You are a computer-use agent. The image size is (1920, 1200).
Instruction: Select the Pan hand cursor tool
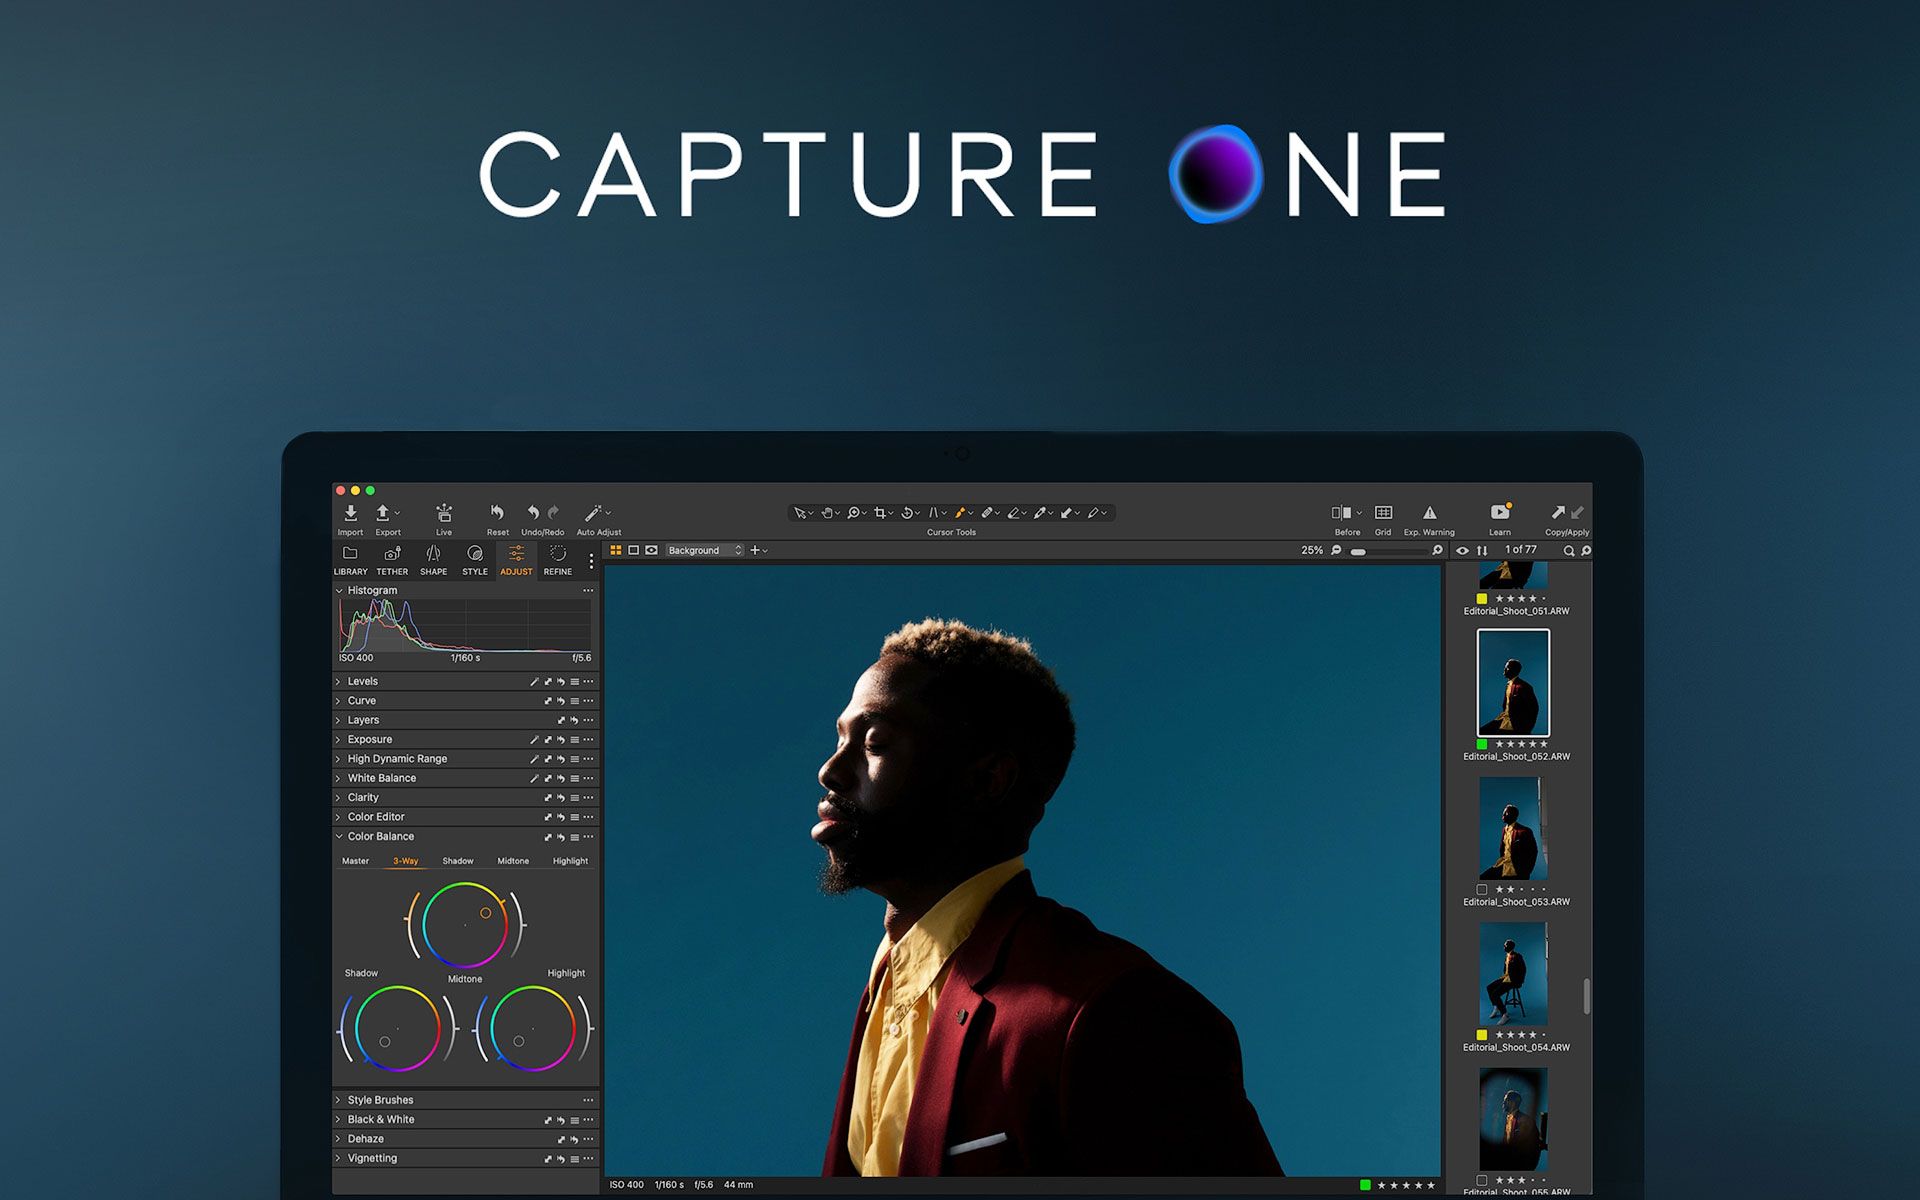point(827,513)
